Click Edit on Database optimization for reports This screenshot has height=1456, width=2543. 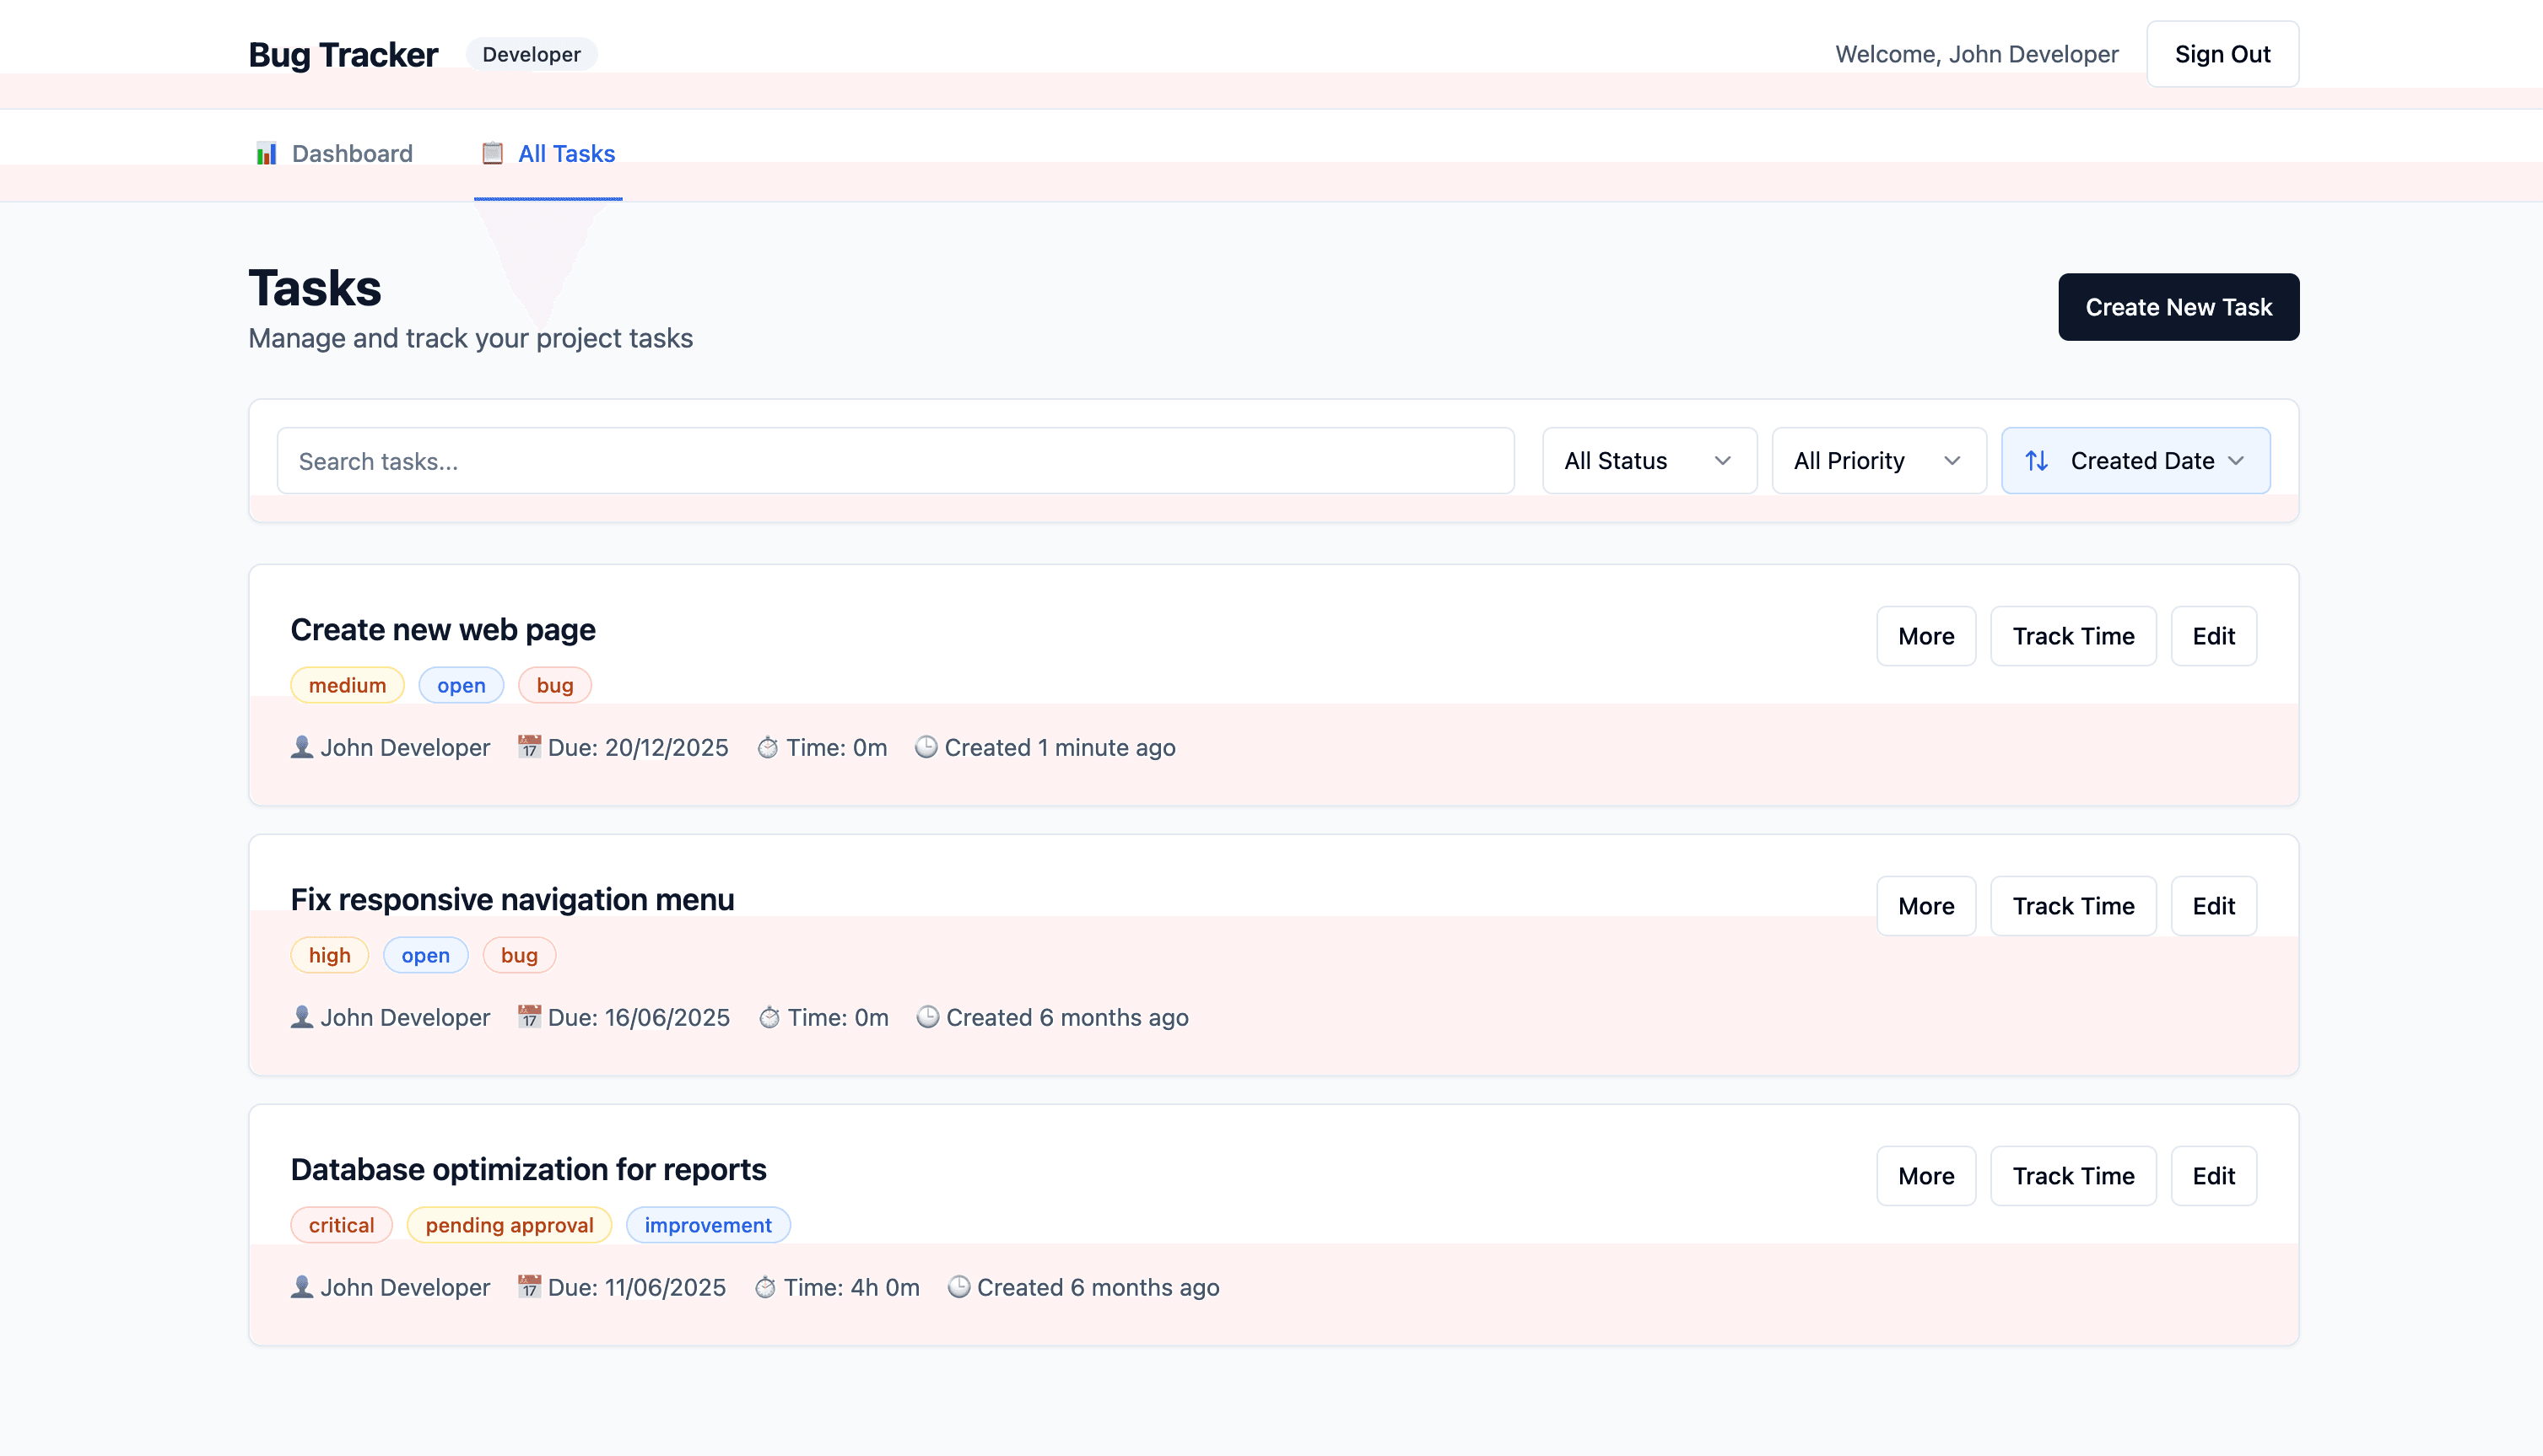2213,1176
